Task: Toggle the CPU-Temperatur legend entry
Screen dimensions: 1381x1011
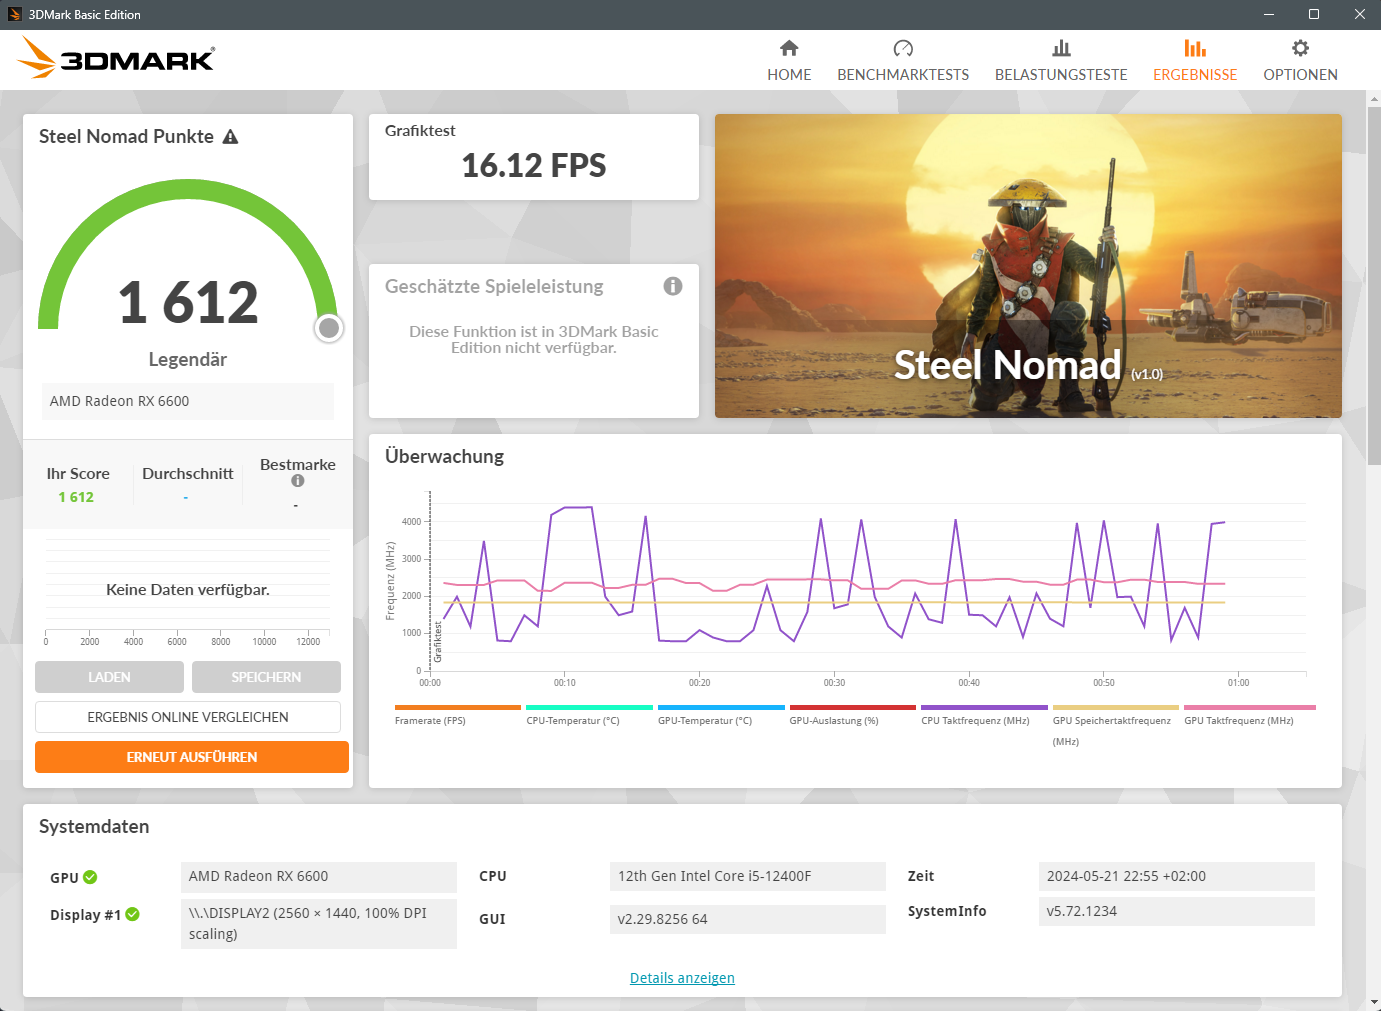Action: 589,715
